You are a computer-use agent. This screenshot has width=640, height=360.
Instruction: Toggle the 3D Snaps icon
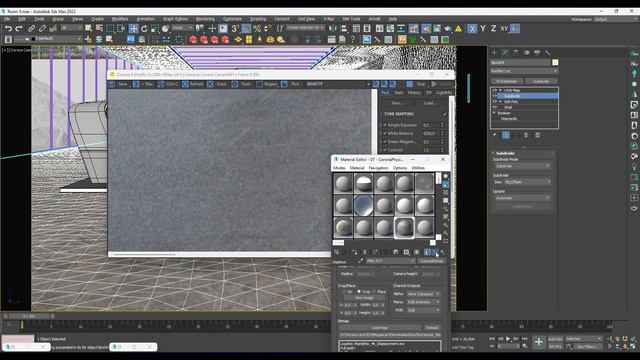pos(235,29)
